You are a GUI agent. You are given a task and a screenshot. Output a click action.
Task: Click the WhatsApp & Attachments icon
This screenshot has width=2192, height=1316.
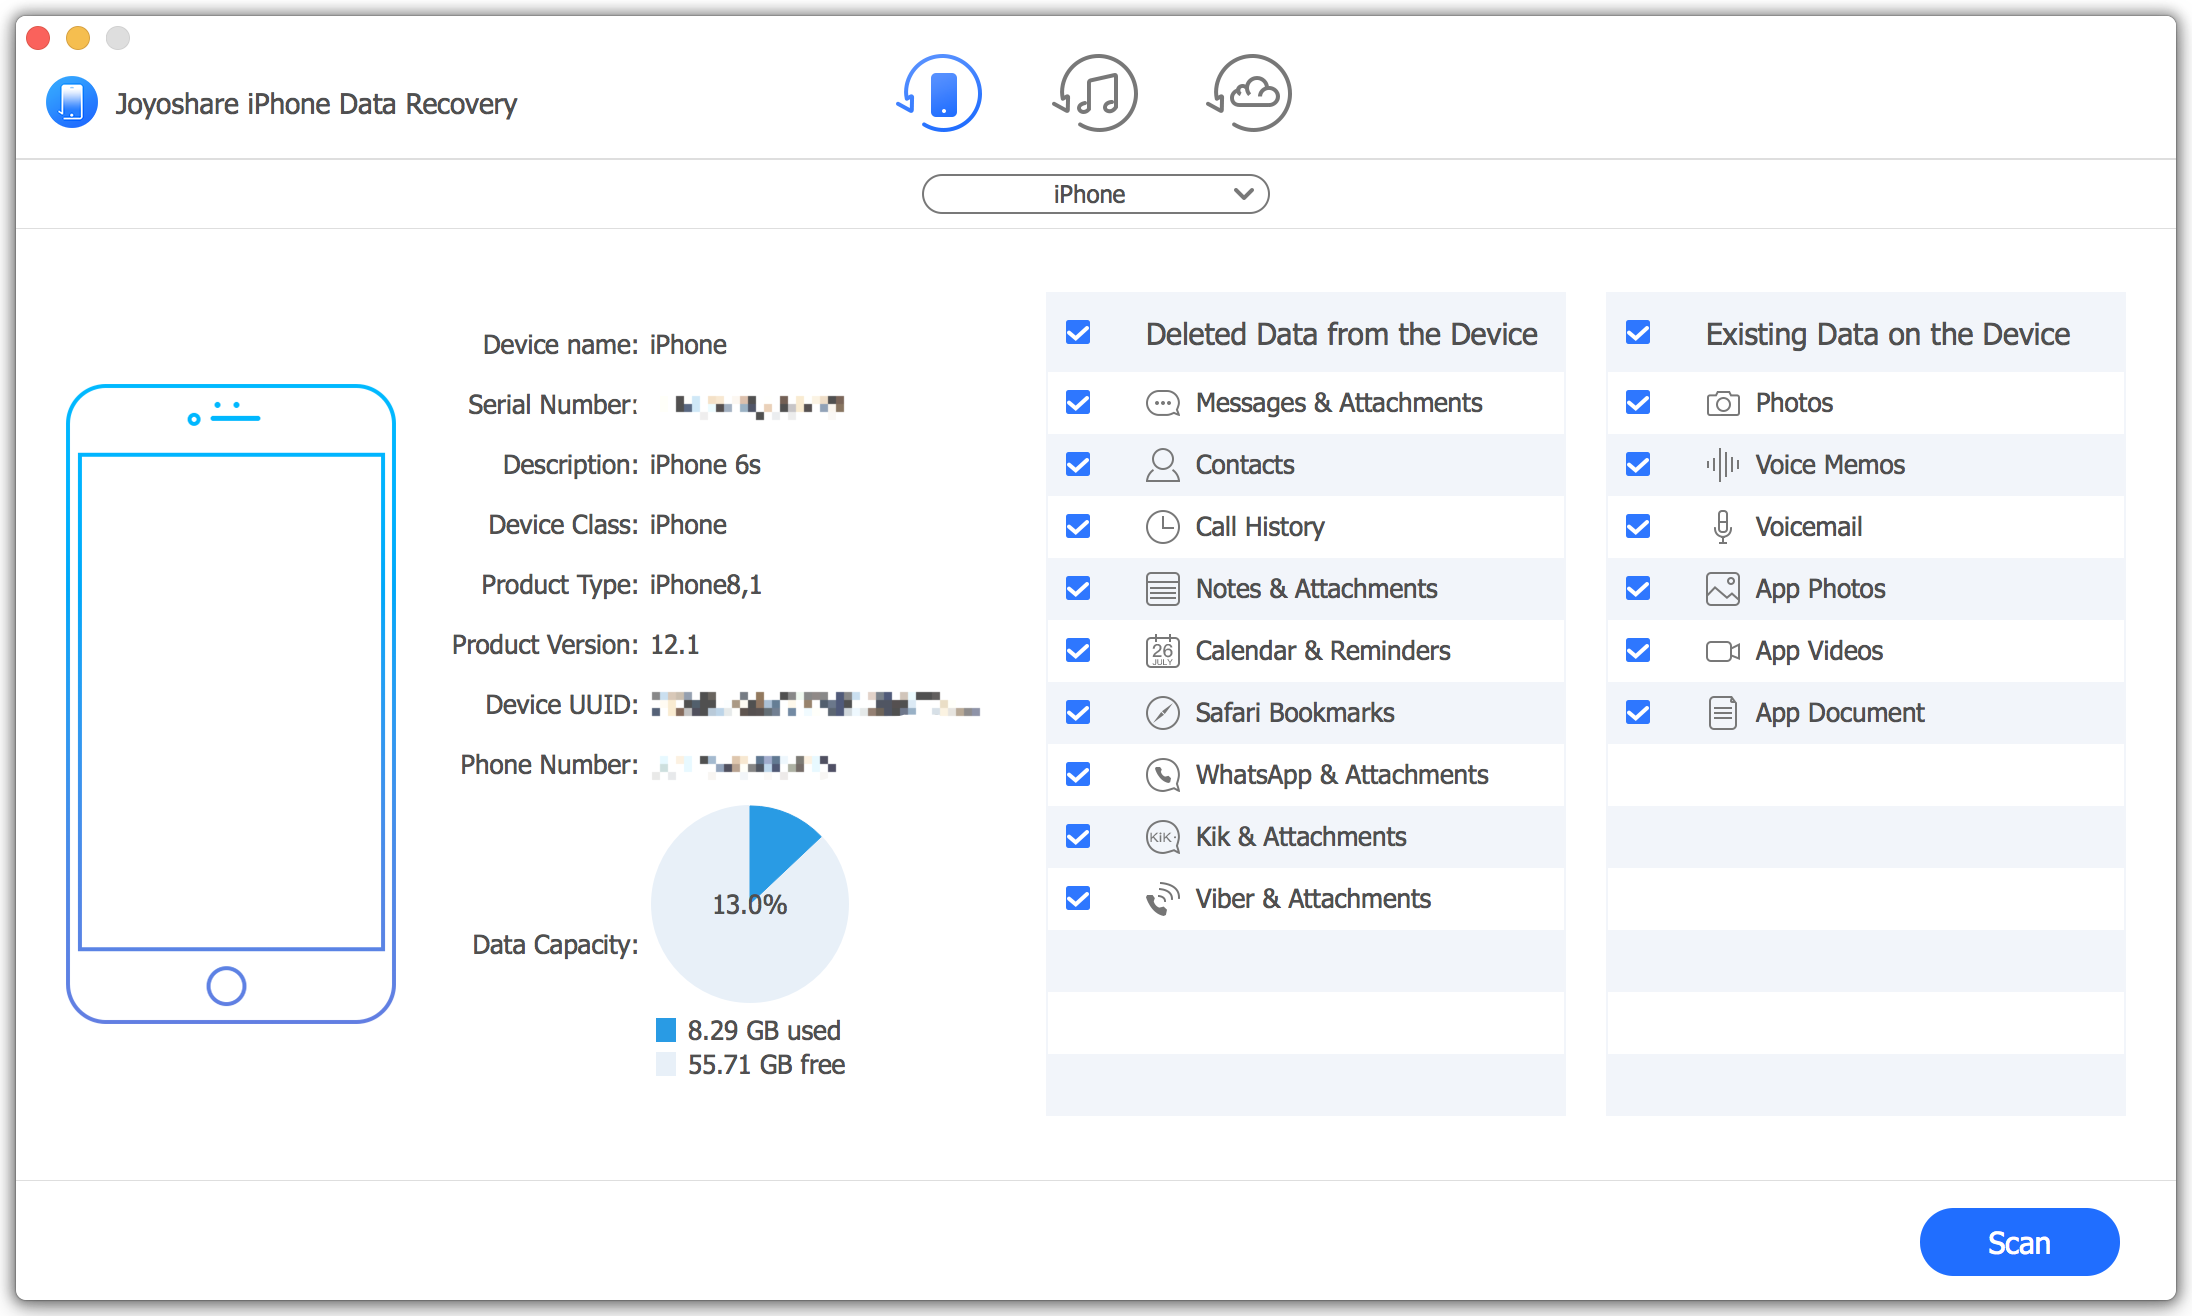(1162, 775)
